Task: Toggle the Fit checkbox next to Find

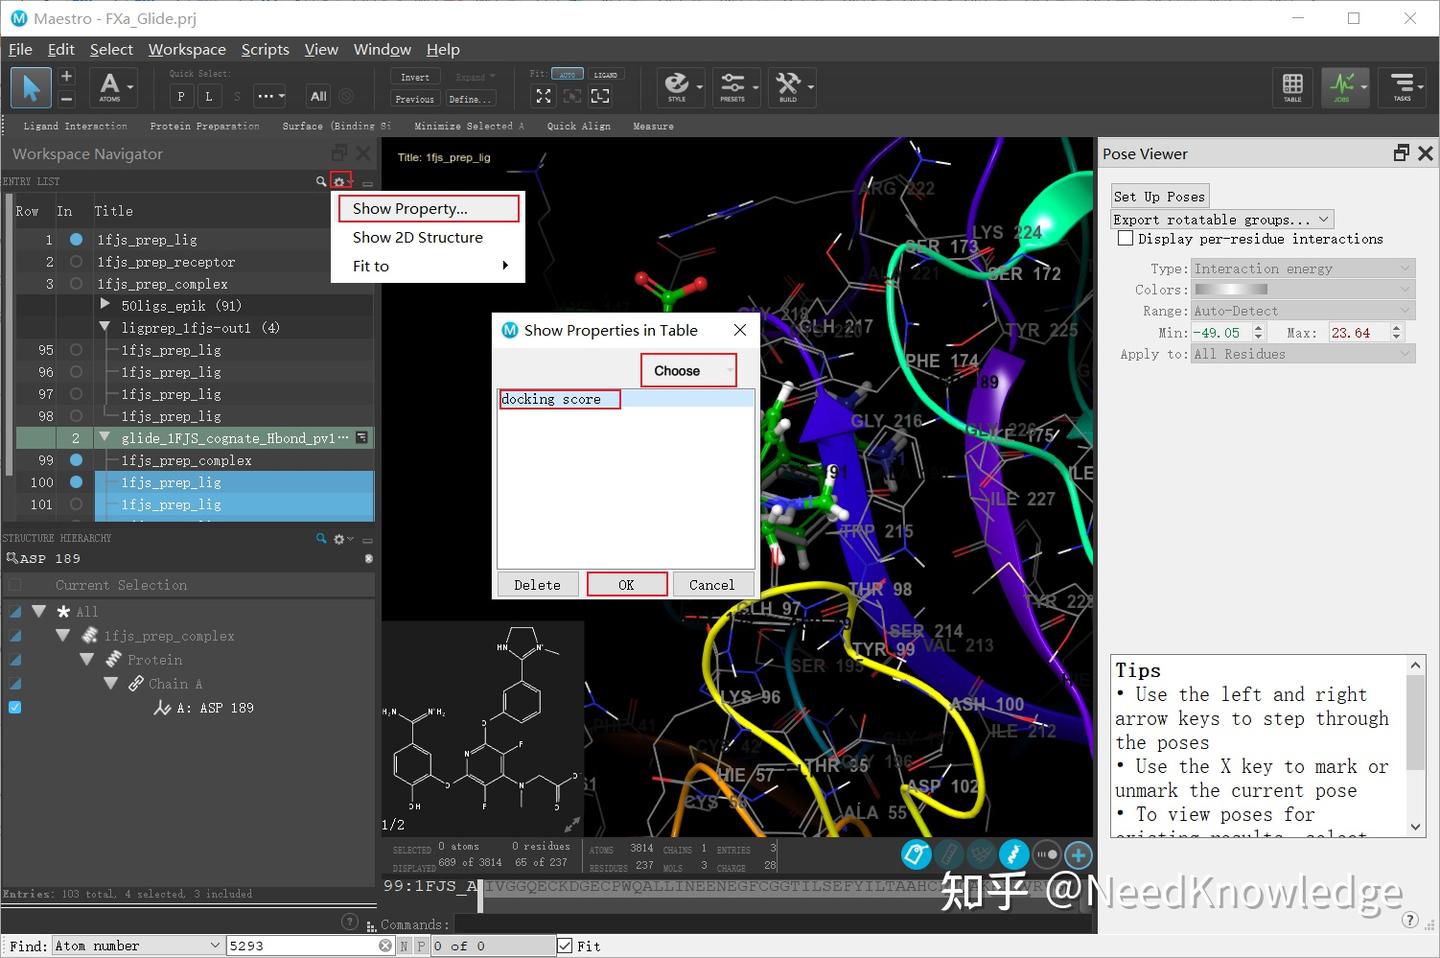Action: coord(565,945)
